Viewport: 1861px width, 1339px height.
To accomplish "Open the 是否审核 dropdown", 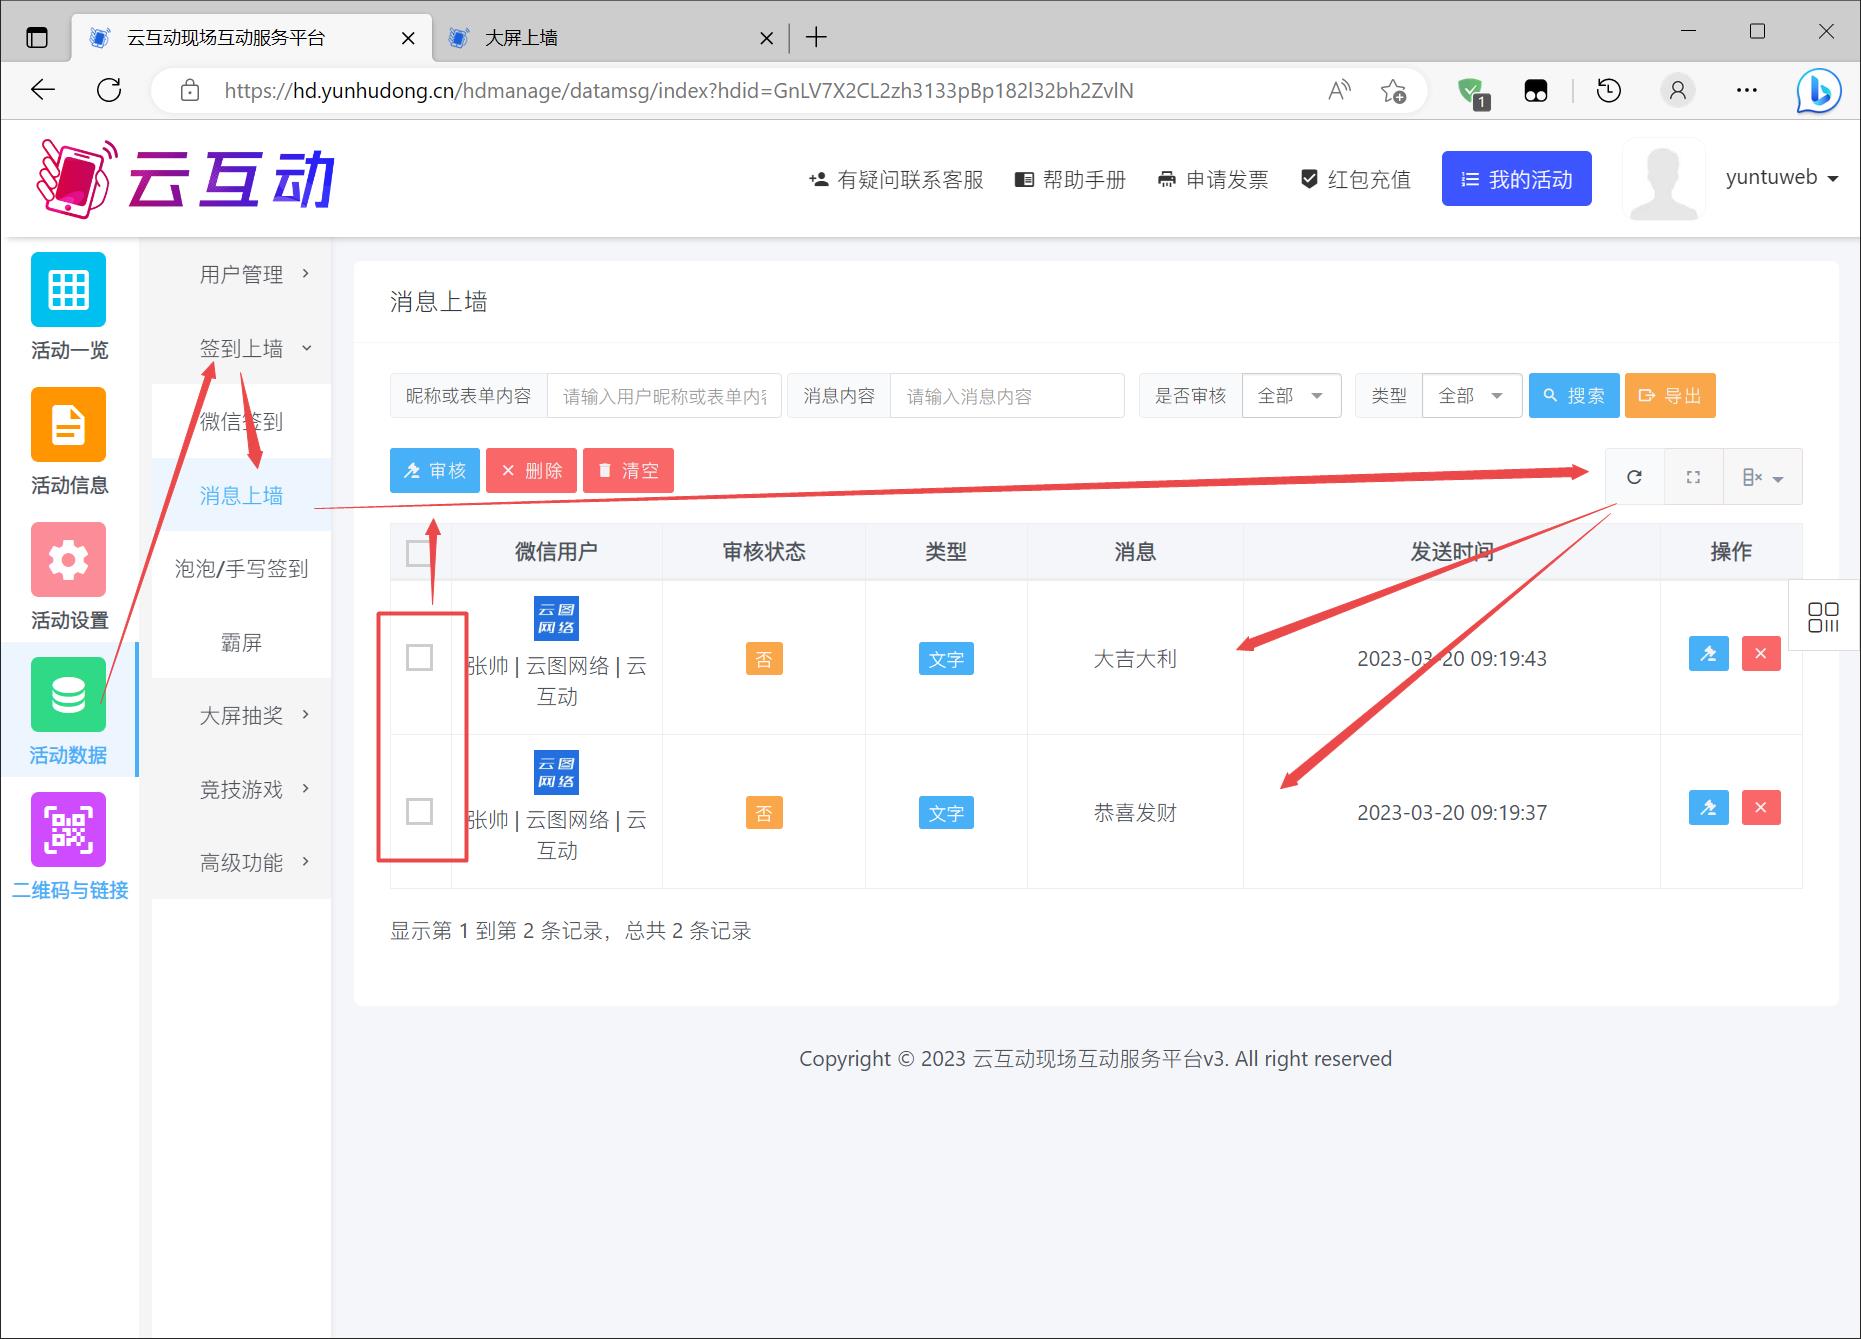I will pyautogui.click(x=1290, y=396).
